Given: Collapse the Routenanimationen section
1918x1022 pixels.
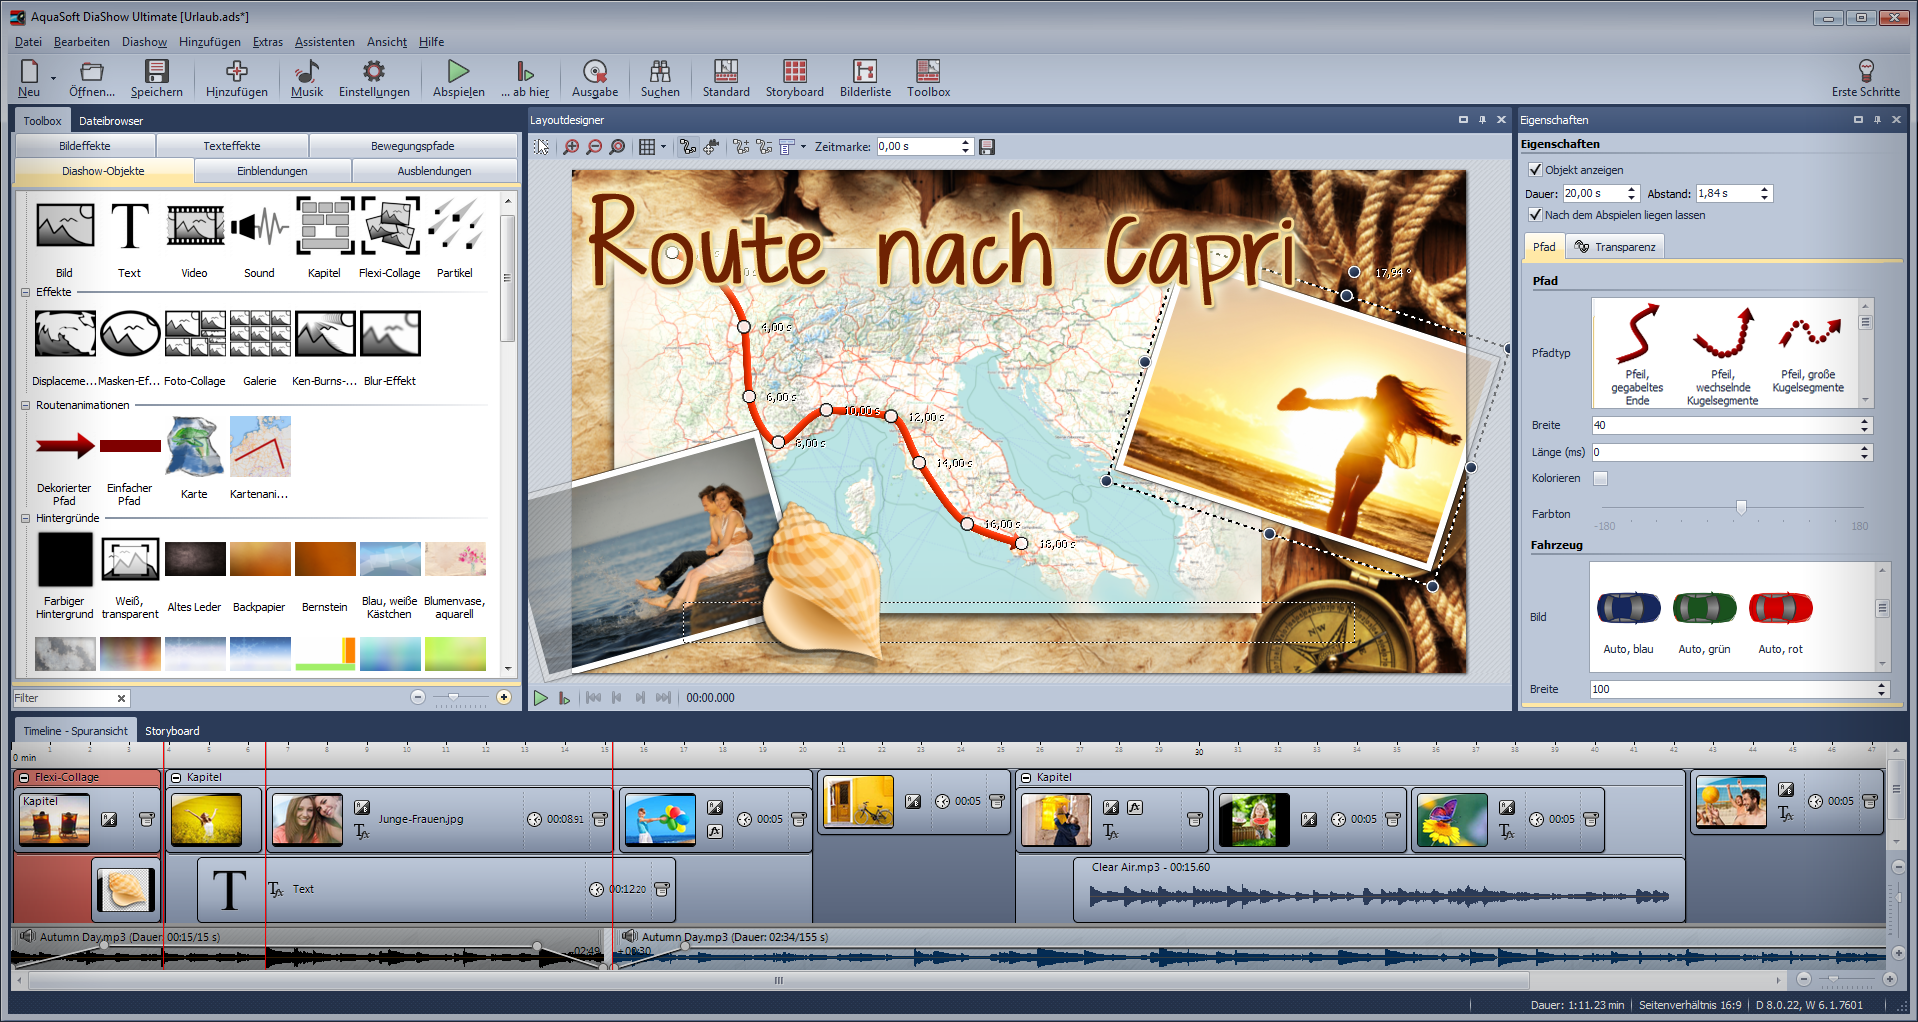Looking at the screenshot, I should pyautogui.click(x=26, y=406).
